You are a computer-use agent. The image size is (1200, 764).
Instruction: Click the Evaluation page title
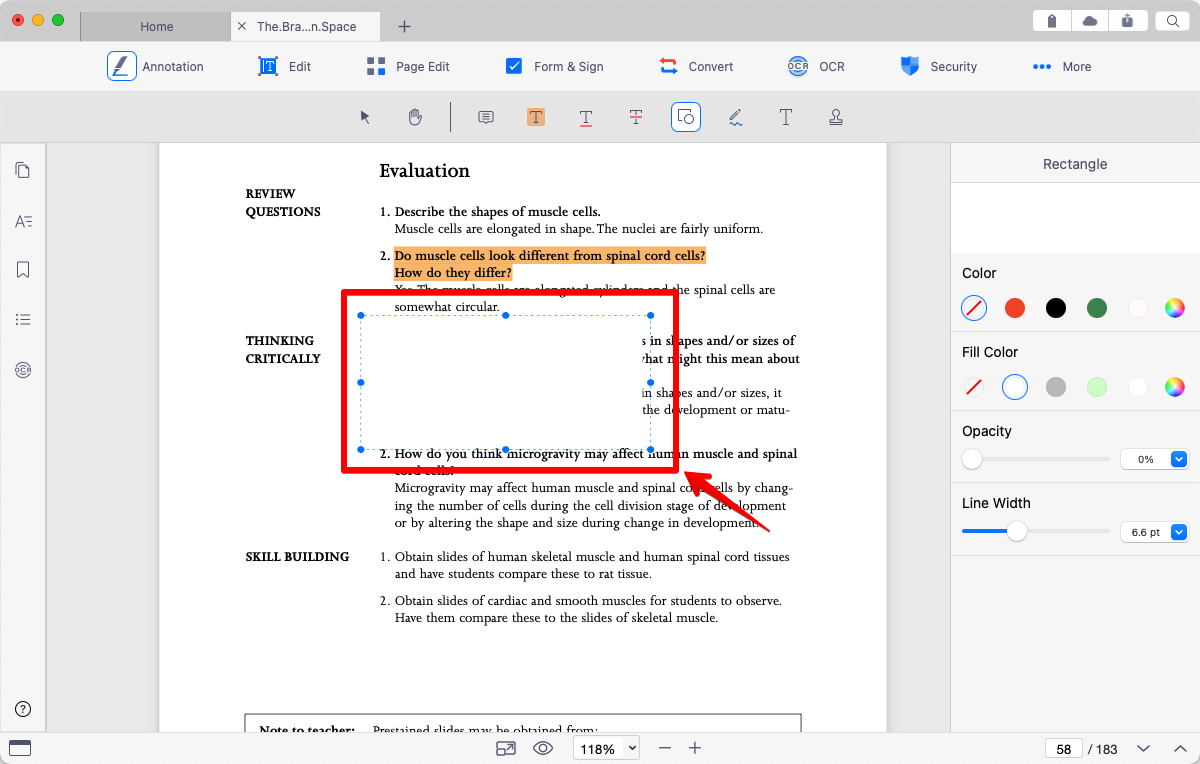coord(424,171)
